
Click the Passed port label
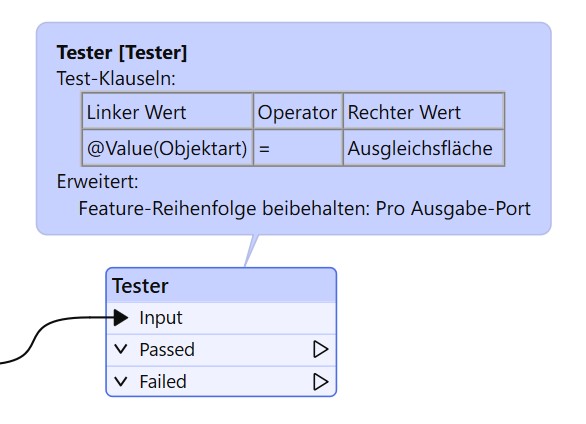coord(167,350)
